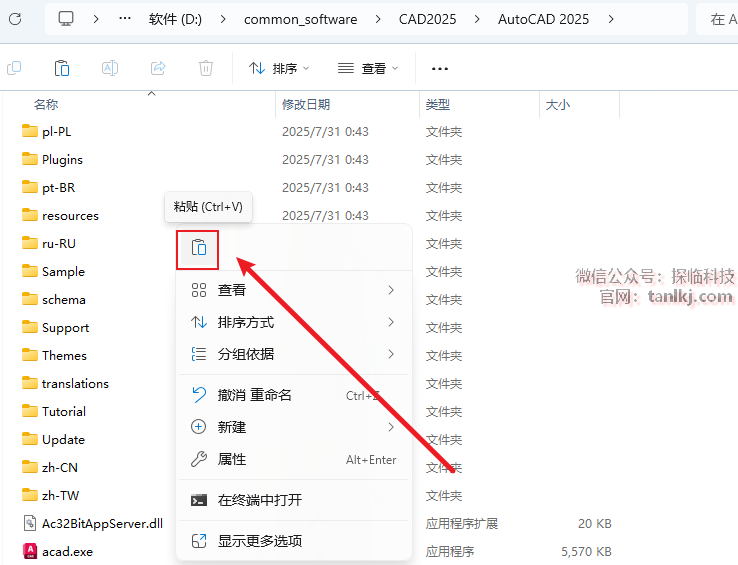Screen dimensions: 738x565
Task: Click AutoCAD 2025 breadcrumb segment
Action: [x=543, y=19]
